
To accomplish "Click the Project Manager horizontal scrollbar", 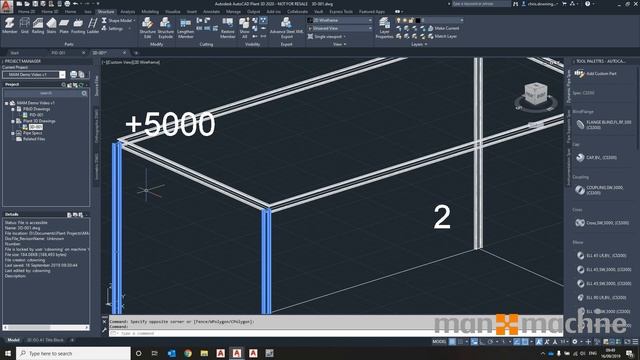I will [x=46, y=327].
